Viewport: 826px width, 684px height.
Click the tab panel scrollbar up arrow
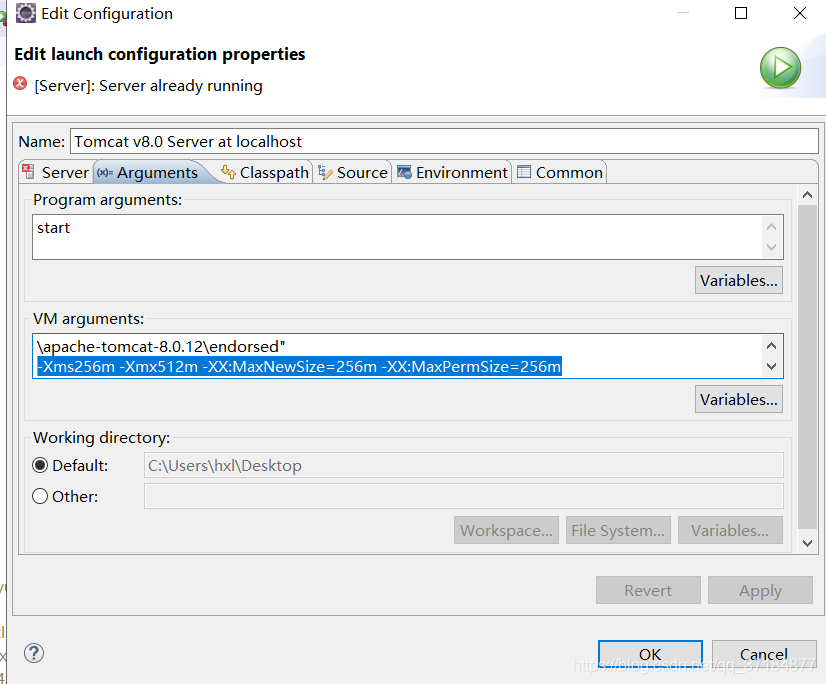tap(807, 195)
